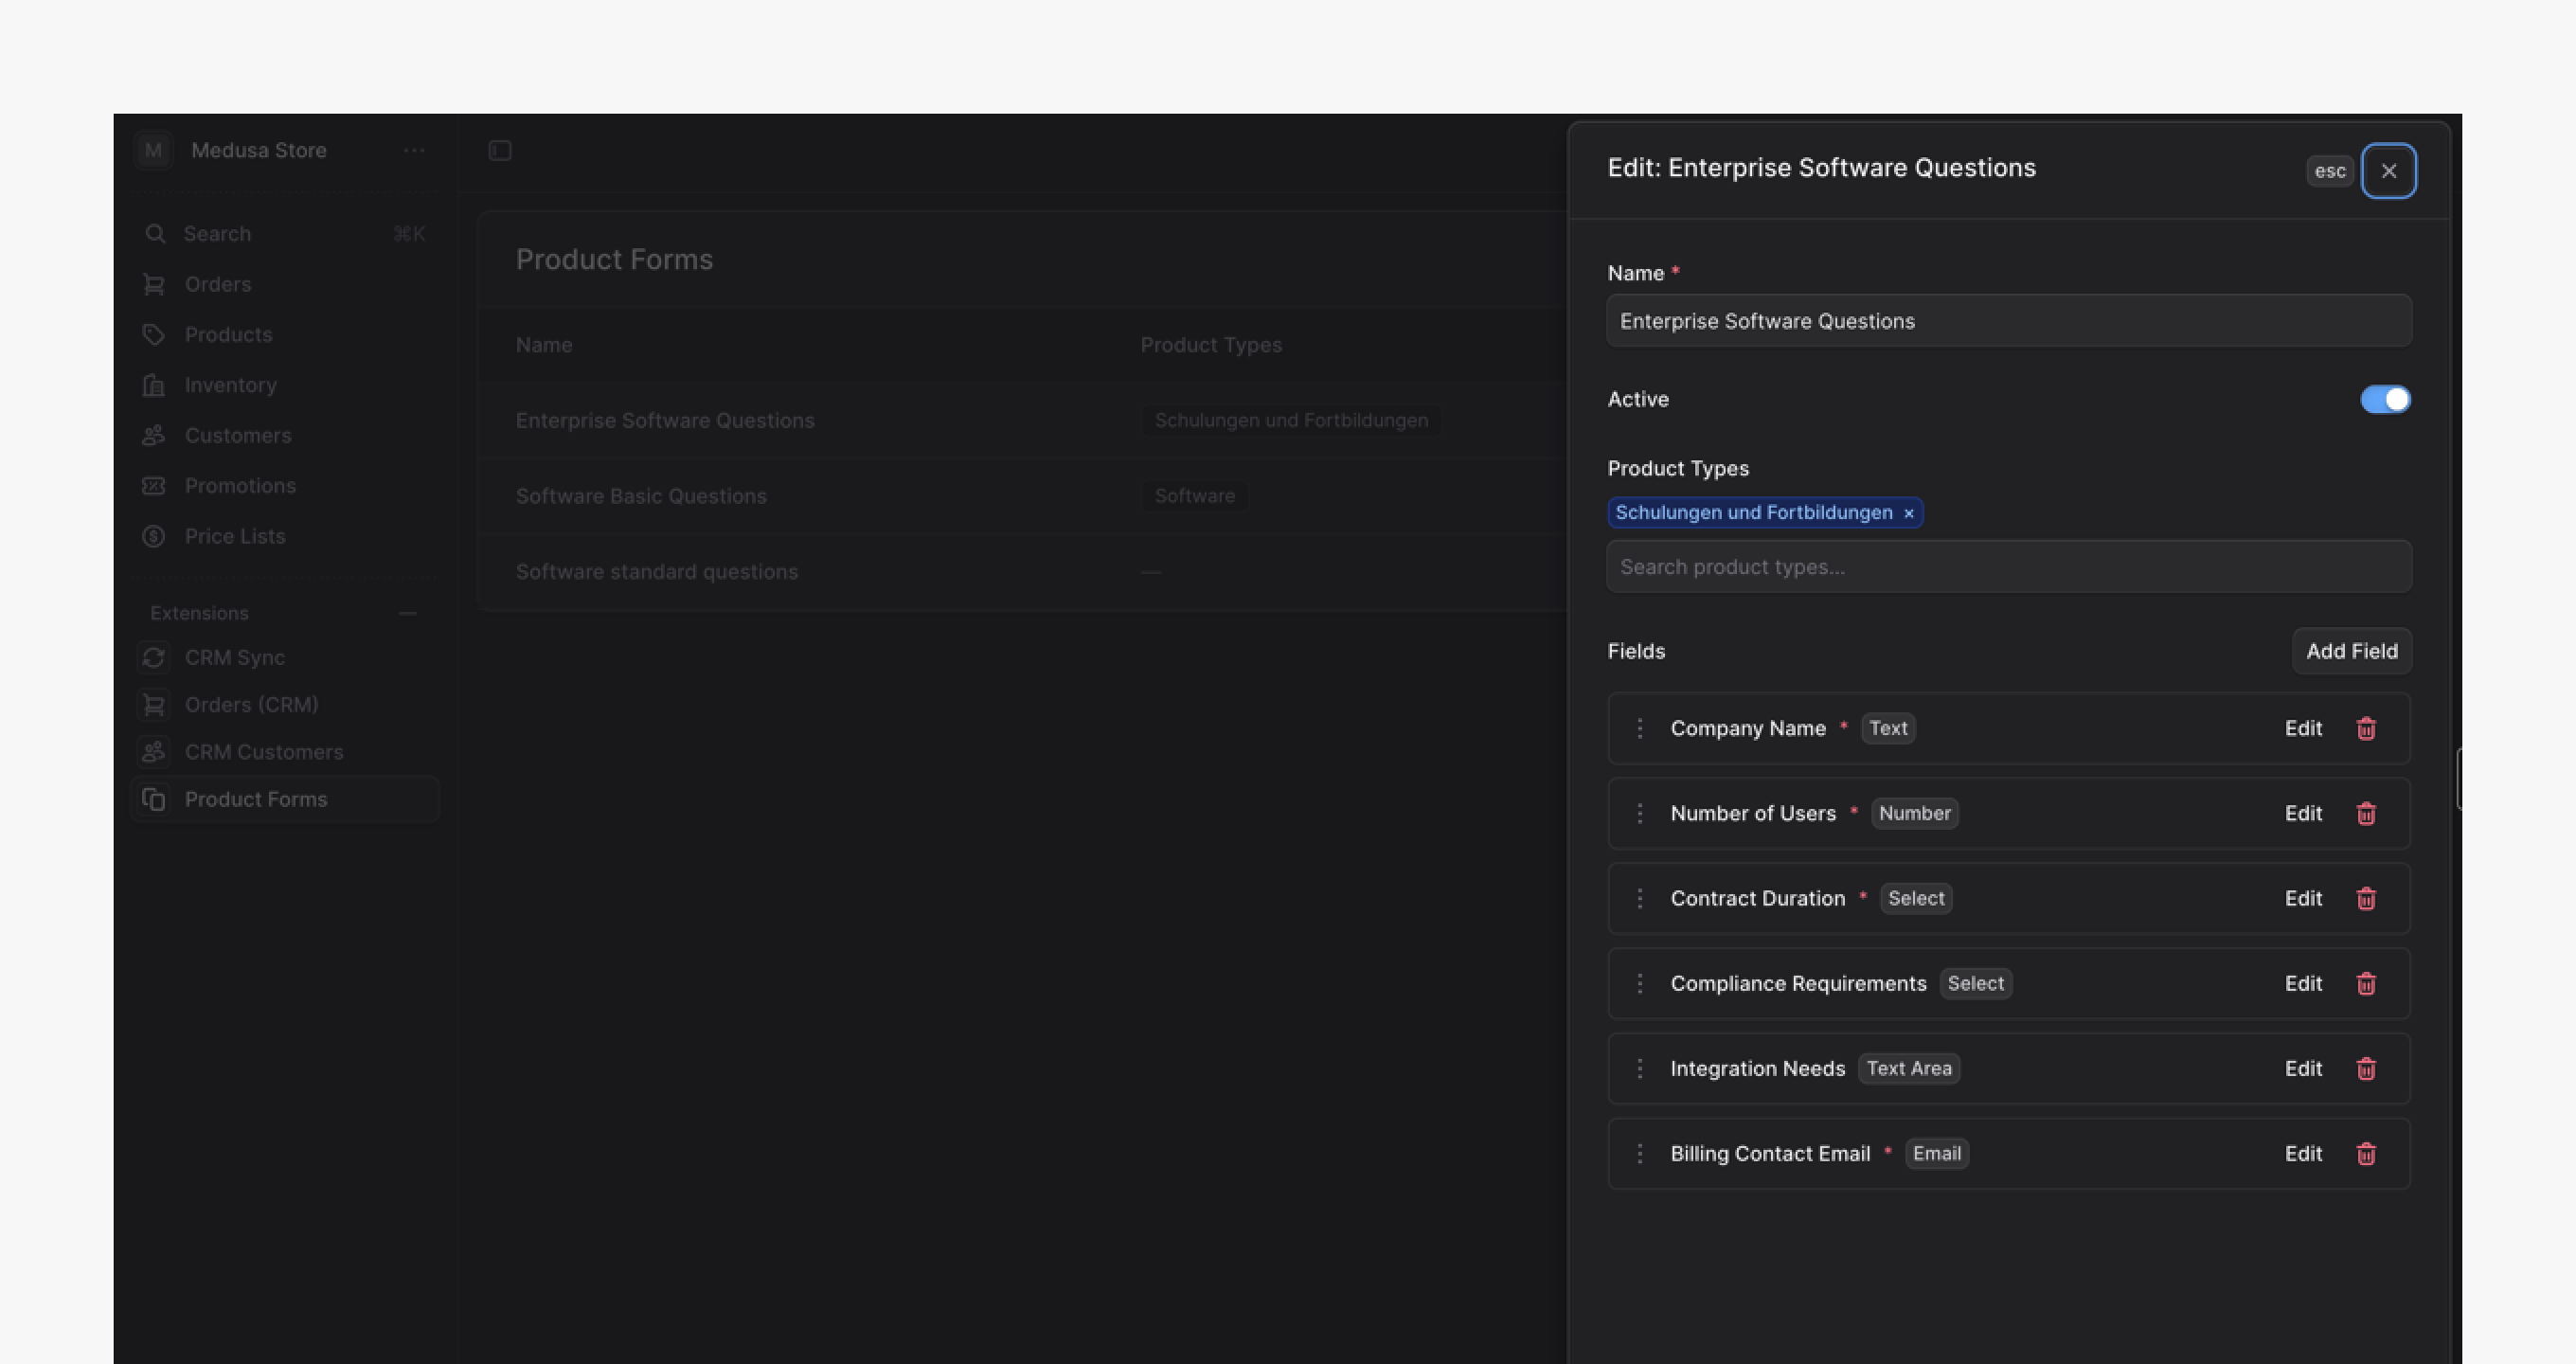
Task: Open Software Basic Questions row
Action: coord(1022,496)
